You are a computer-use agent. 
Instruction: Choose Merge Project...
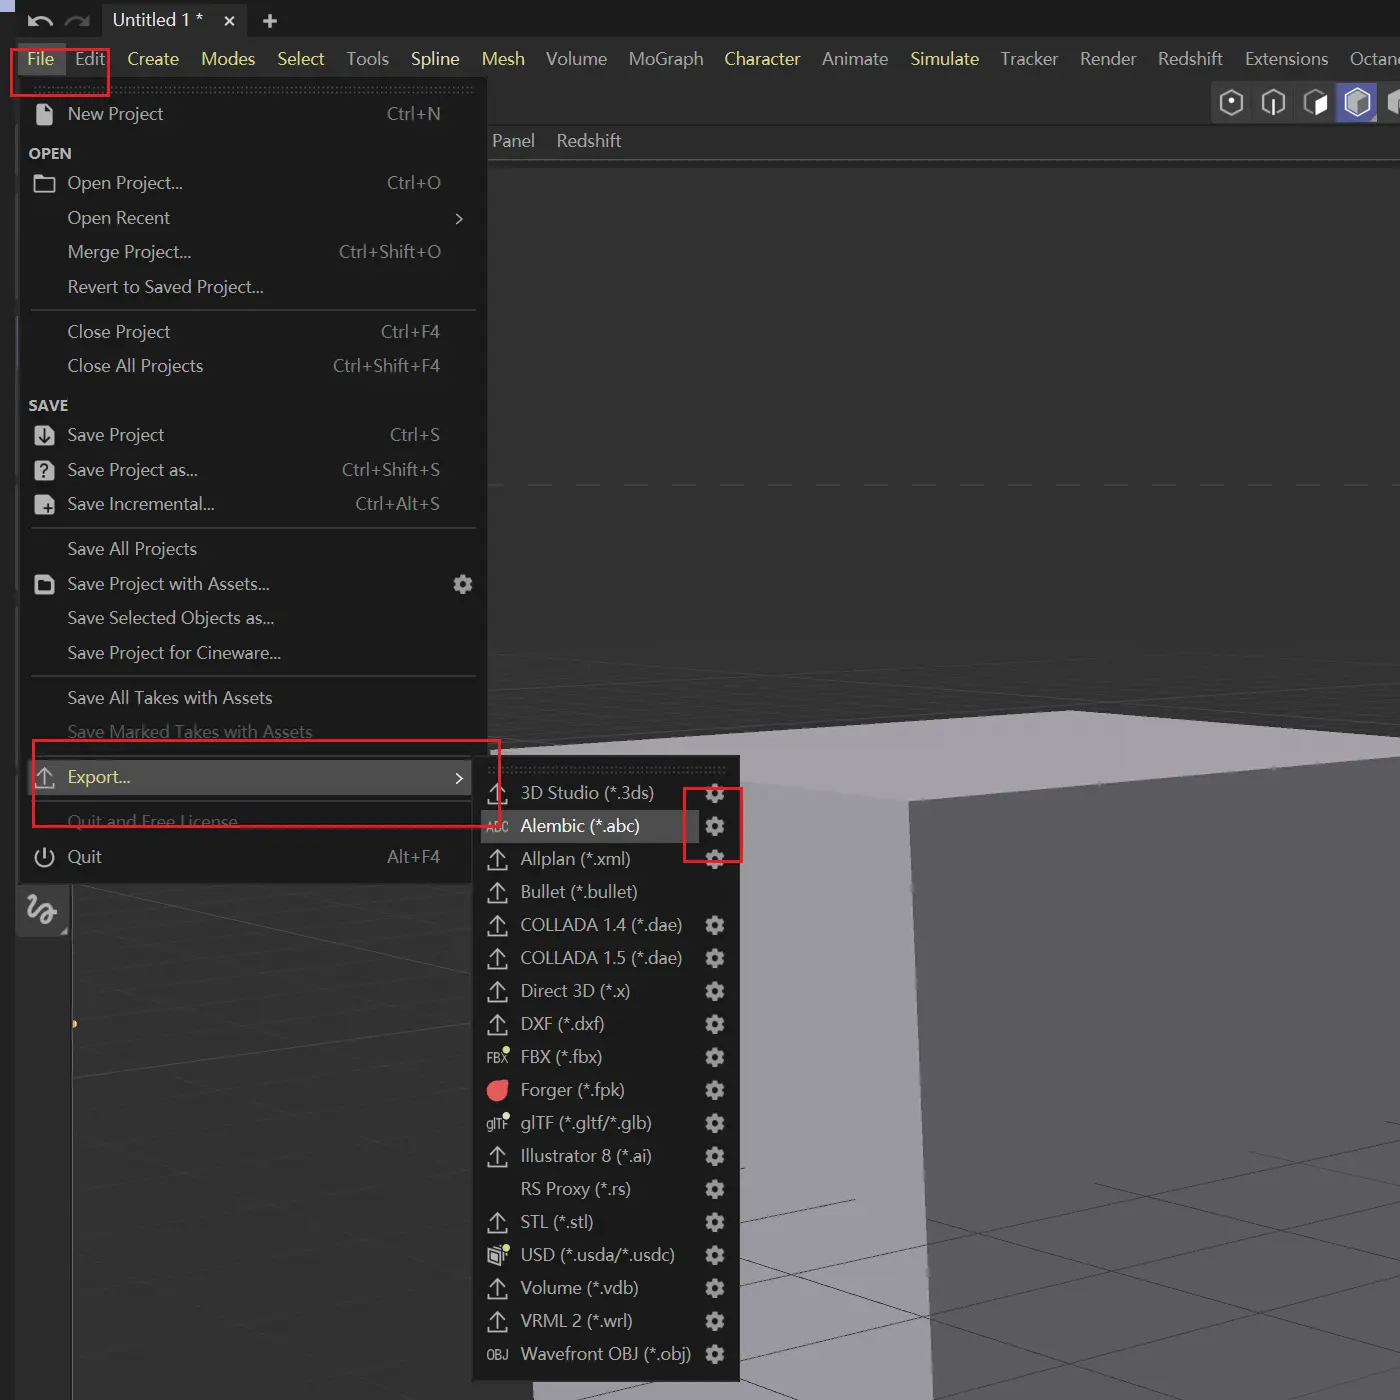click(247, 252)
